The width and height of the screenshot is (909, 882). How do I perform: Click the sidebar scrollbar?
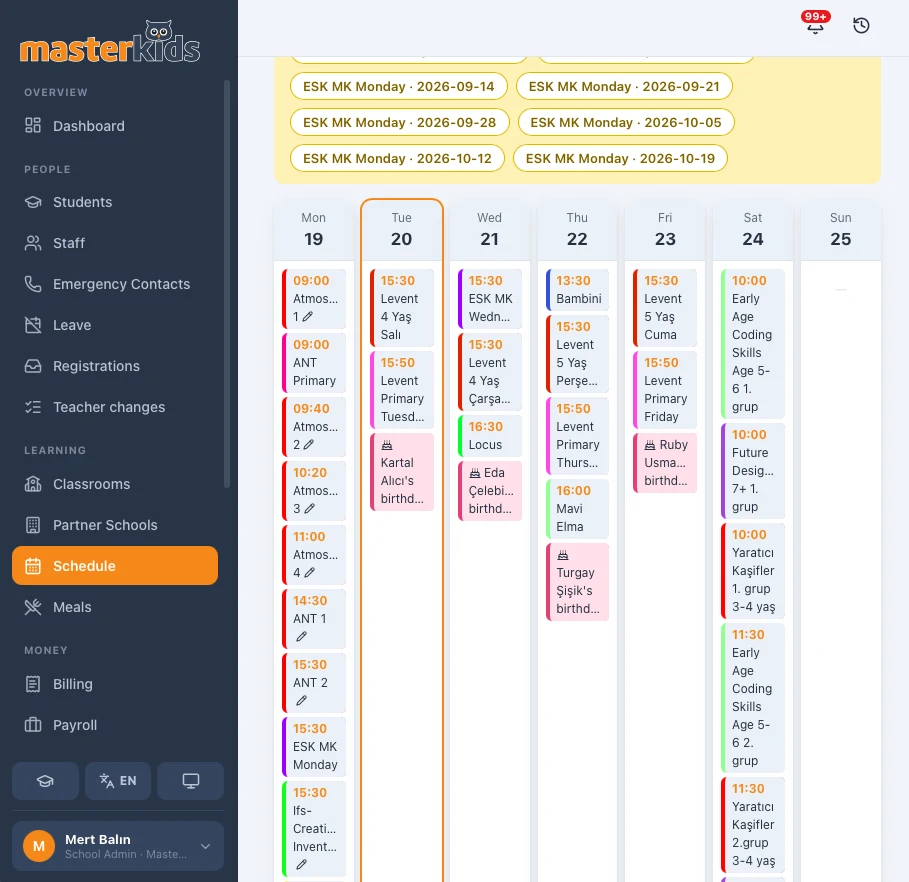coord(227,284)
